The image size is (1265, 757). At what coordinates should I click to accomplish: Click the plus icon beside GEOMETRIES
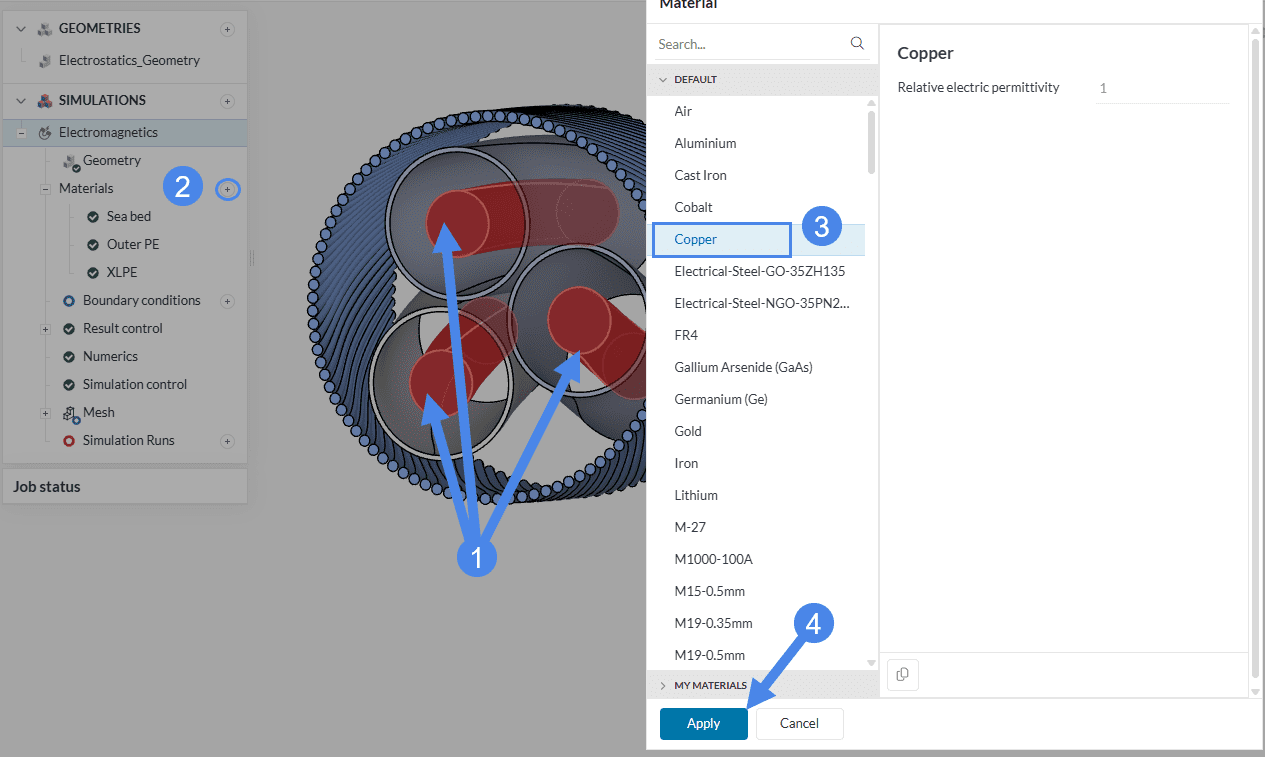tap(227, 29)
